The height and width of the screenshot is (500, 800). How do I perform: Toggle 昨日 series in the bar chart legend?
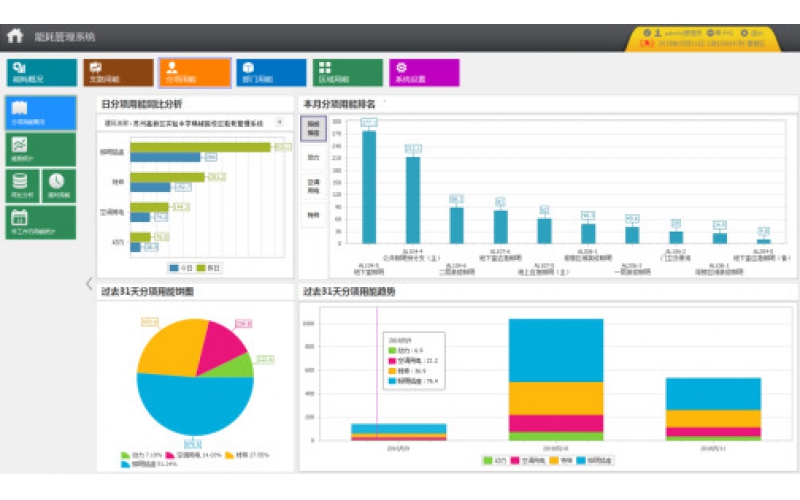pos(209,268)
